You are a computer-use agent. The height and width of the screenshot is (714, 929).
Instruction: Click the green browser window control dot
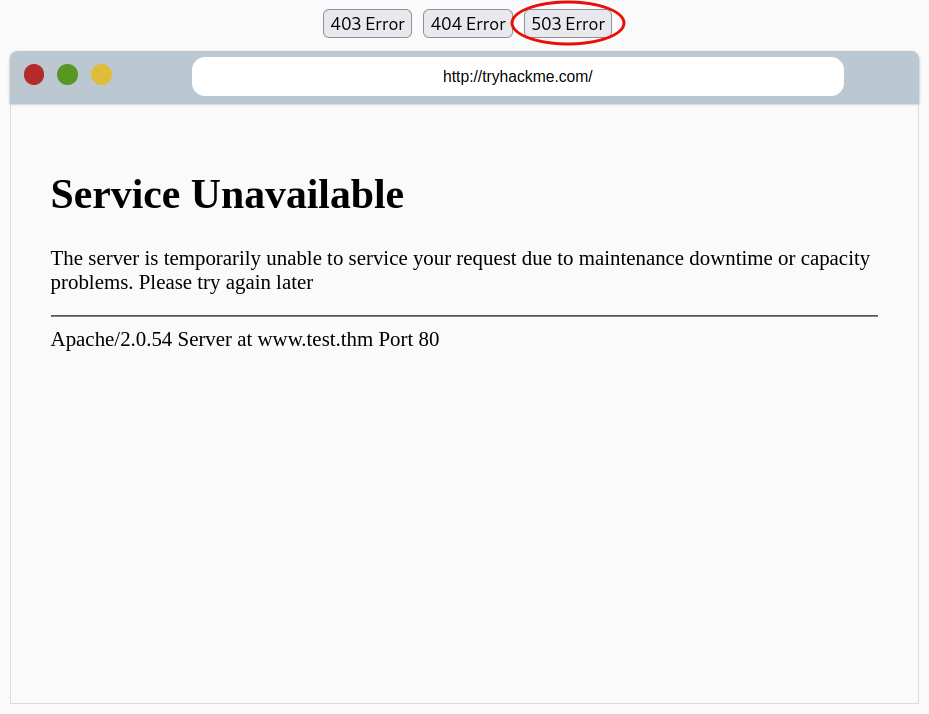coord(67,74)
